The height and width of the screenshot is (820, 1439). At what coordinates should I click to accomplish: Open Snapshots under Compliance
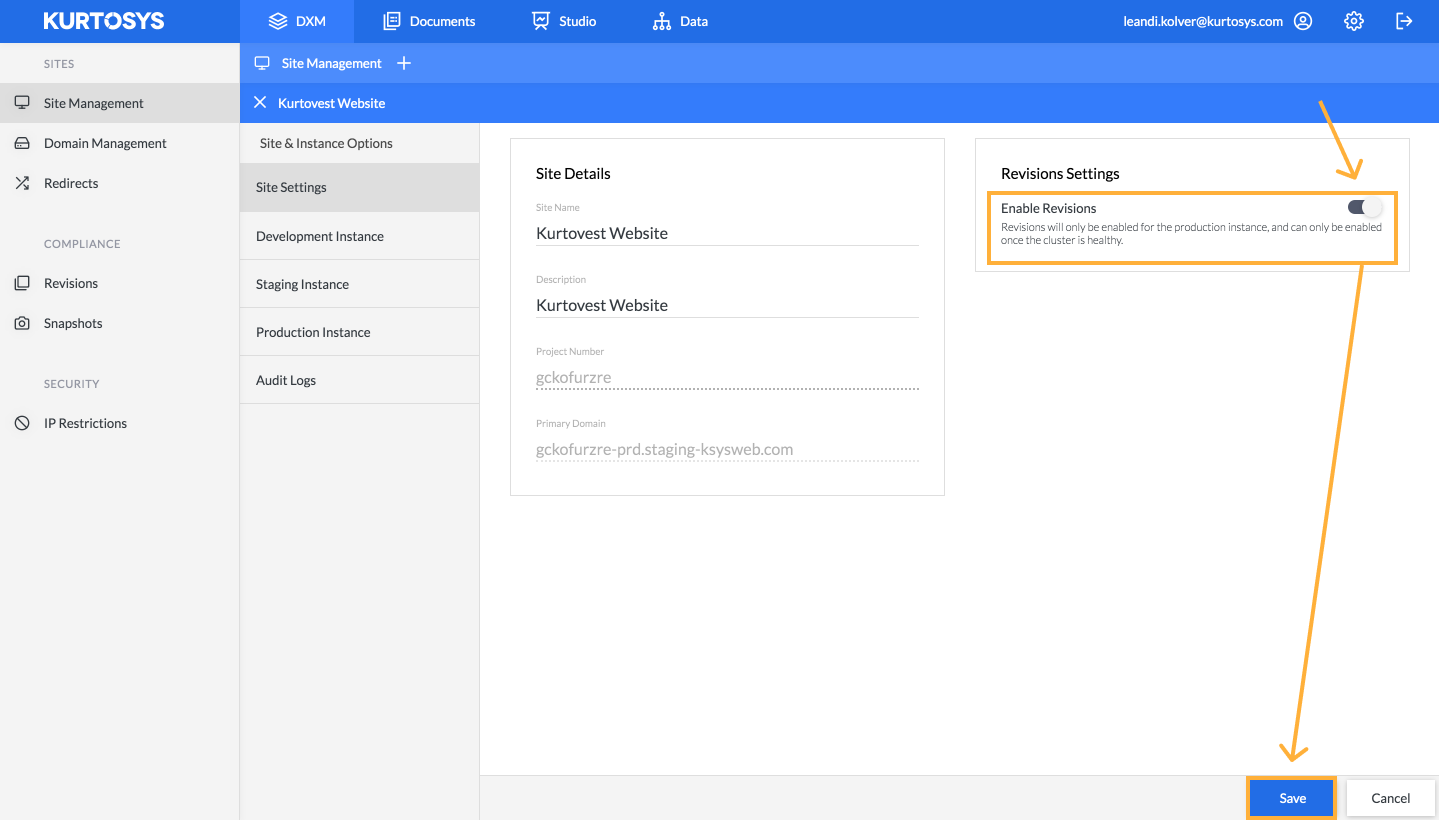click(x=120, y=323)
